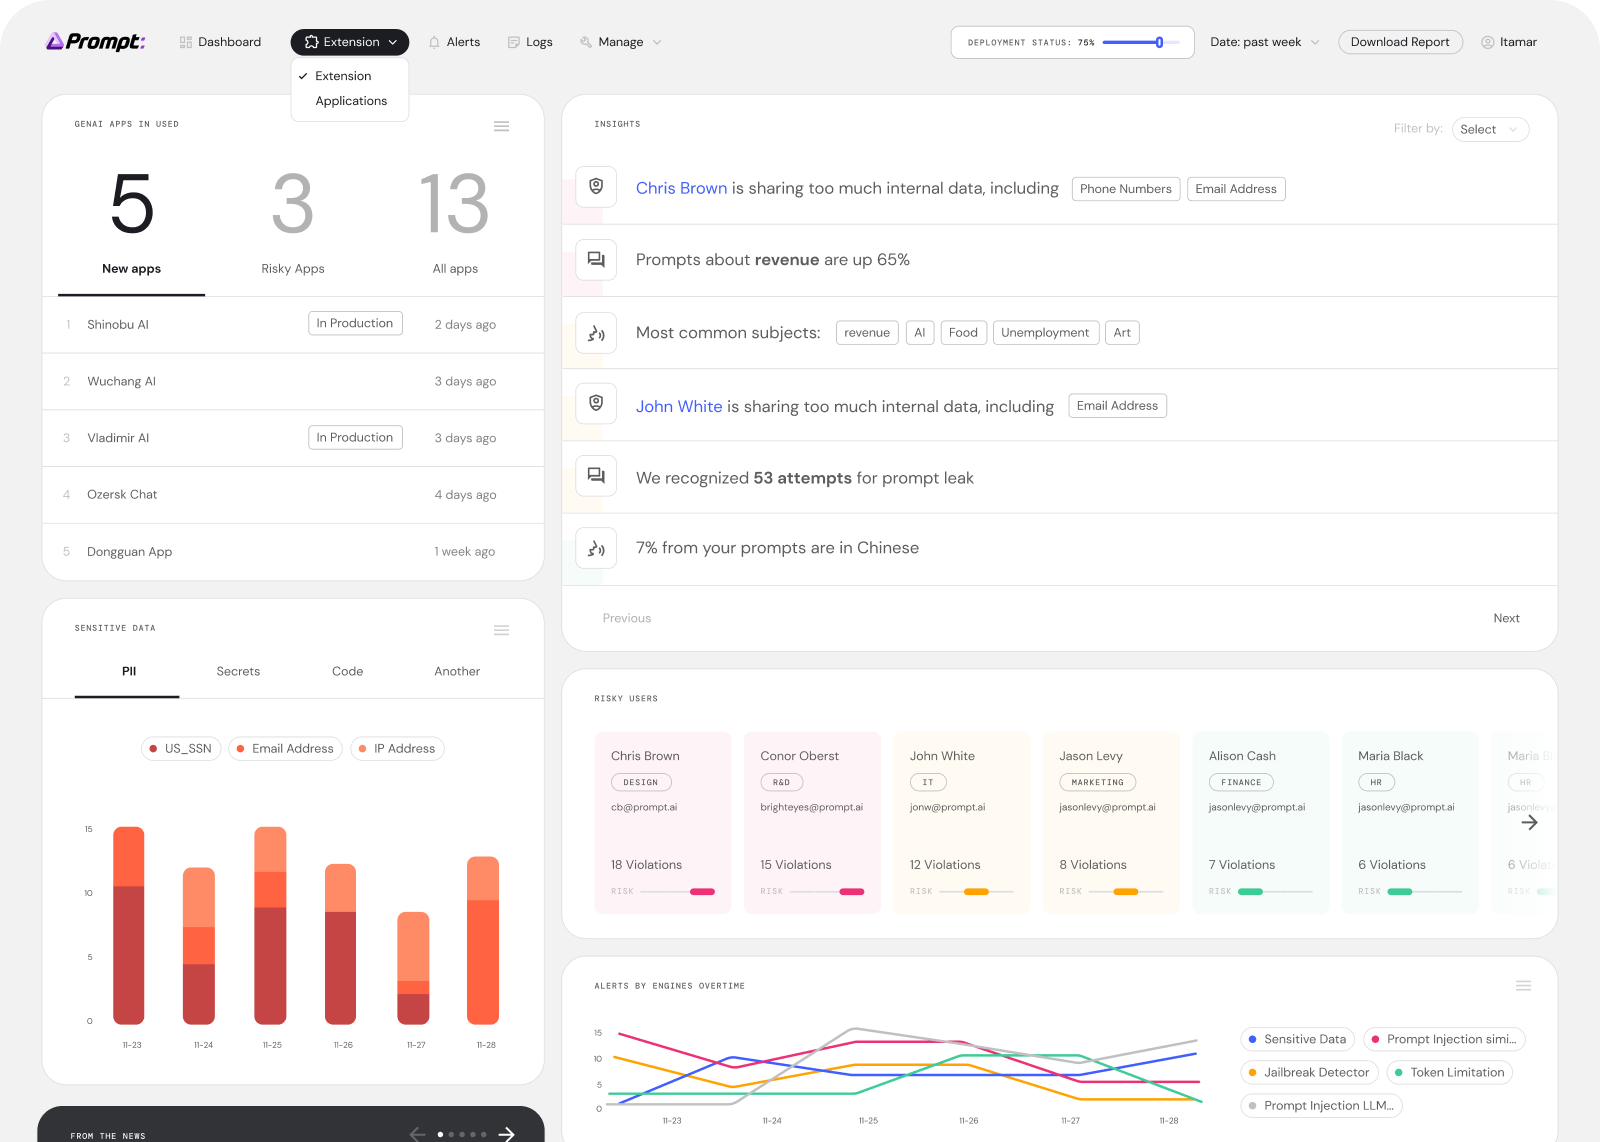Select the Dashboard grid icon
The height and width of the screenshot is (1142, 1600).
[184, 42]
